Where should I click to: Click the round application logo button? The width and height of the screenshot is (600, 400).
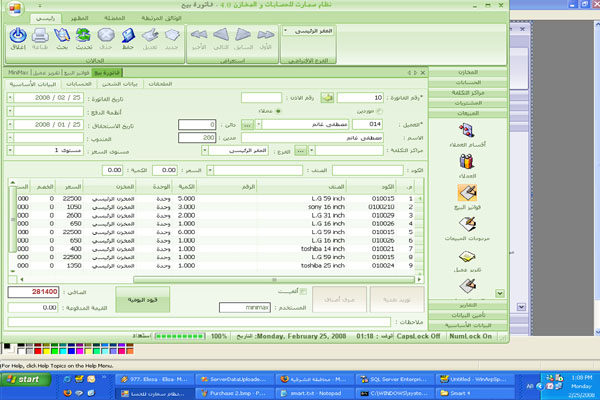pos(15,8)
